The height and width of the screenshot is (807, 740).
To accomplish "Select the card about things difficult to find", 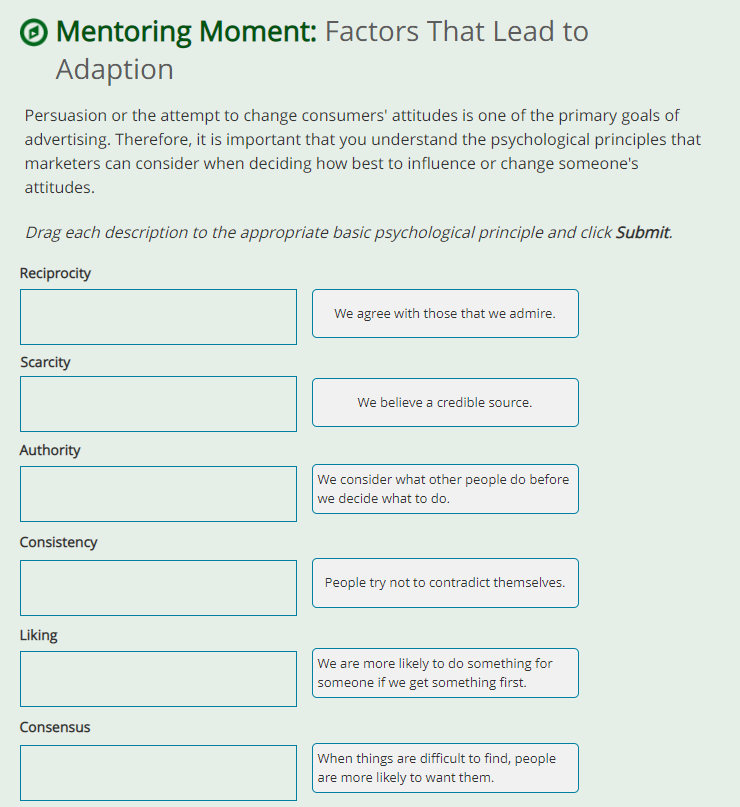I will point(445,767).
